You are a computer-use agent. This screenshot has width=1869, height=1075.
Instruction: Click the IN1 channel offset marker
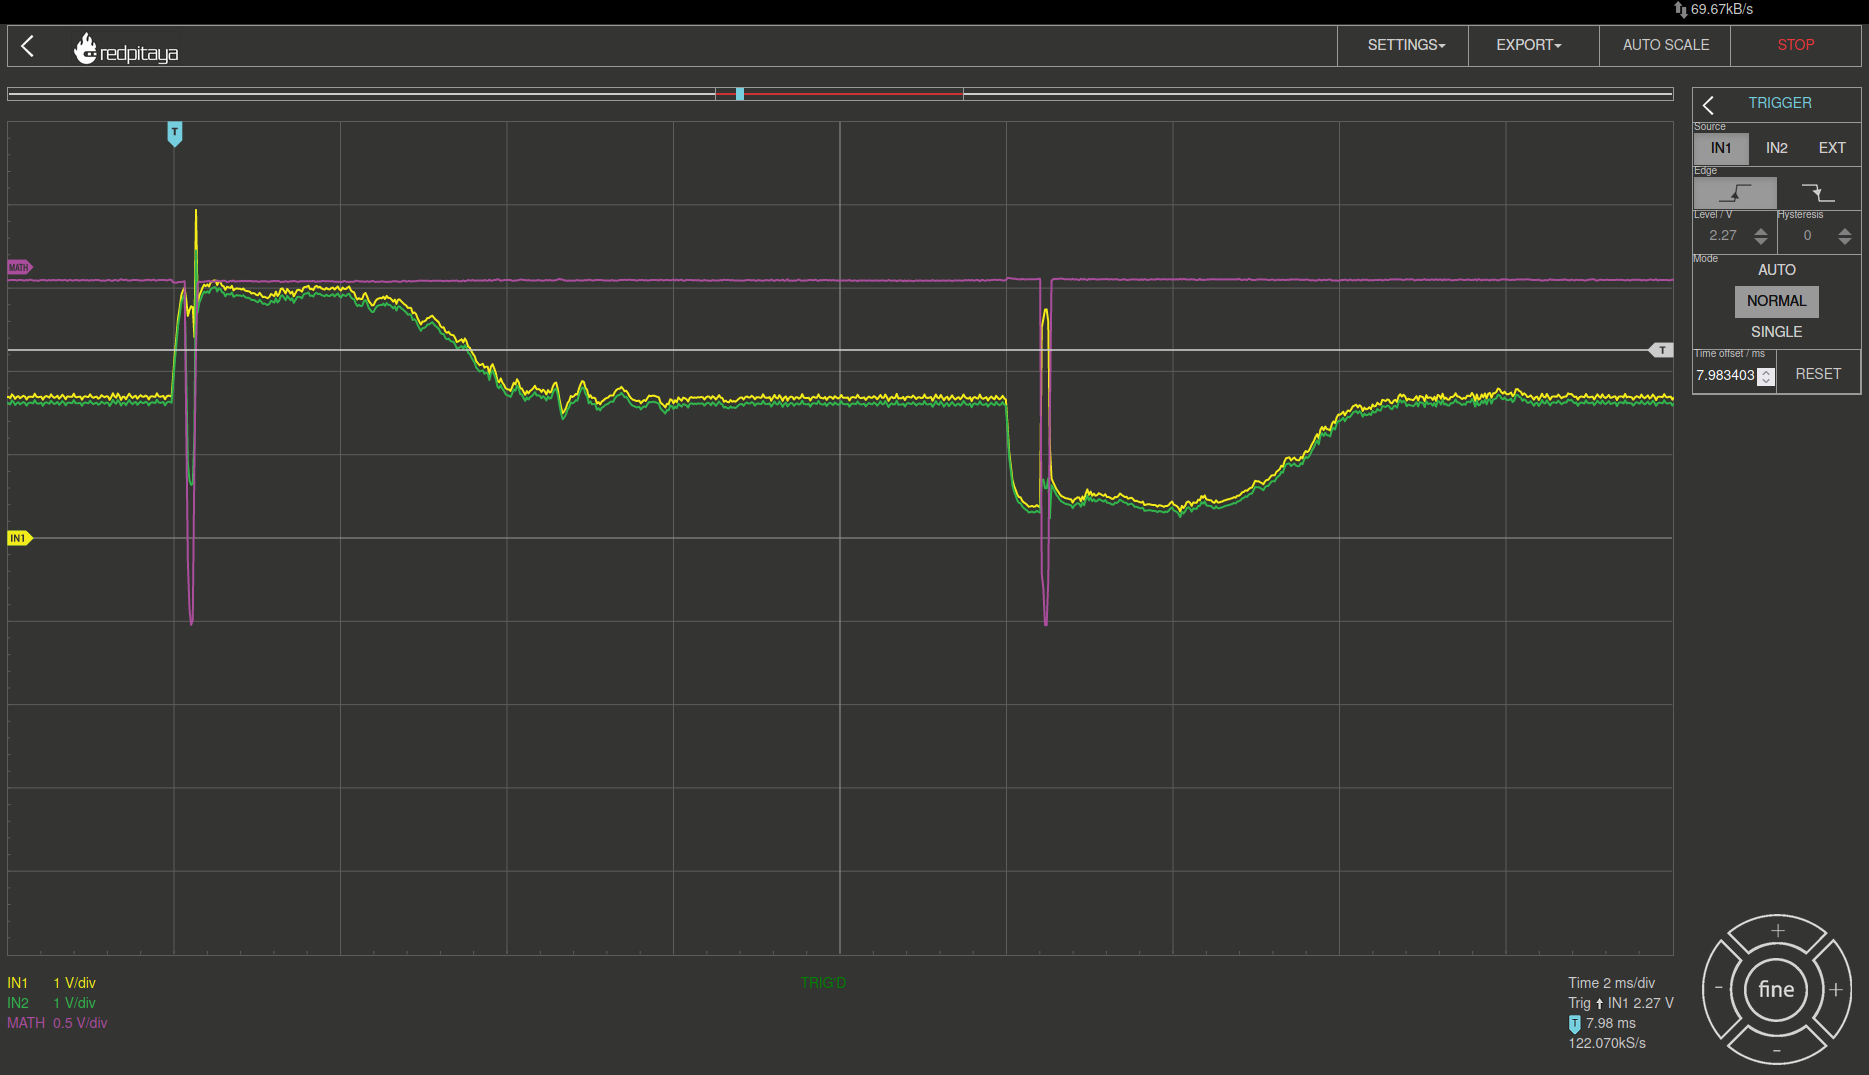[20, 538]
